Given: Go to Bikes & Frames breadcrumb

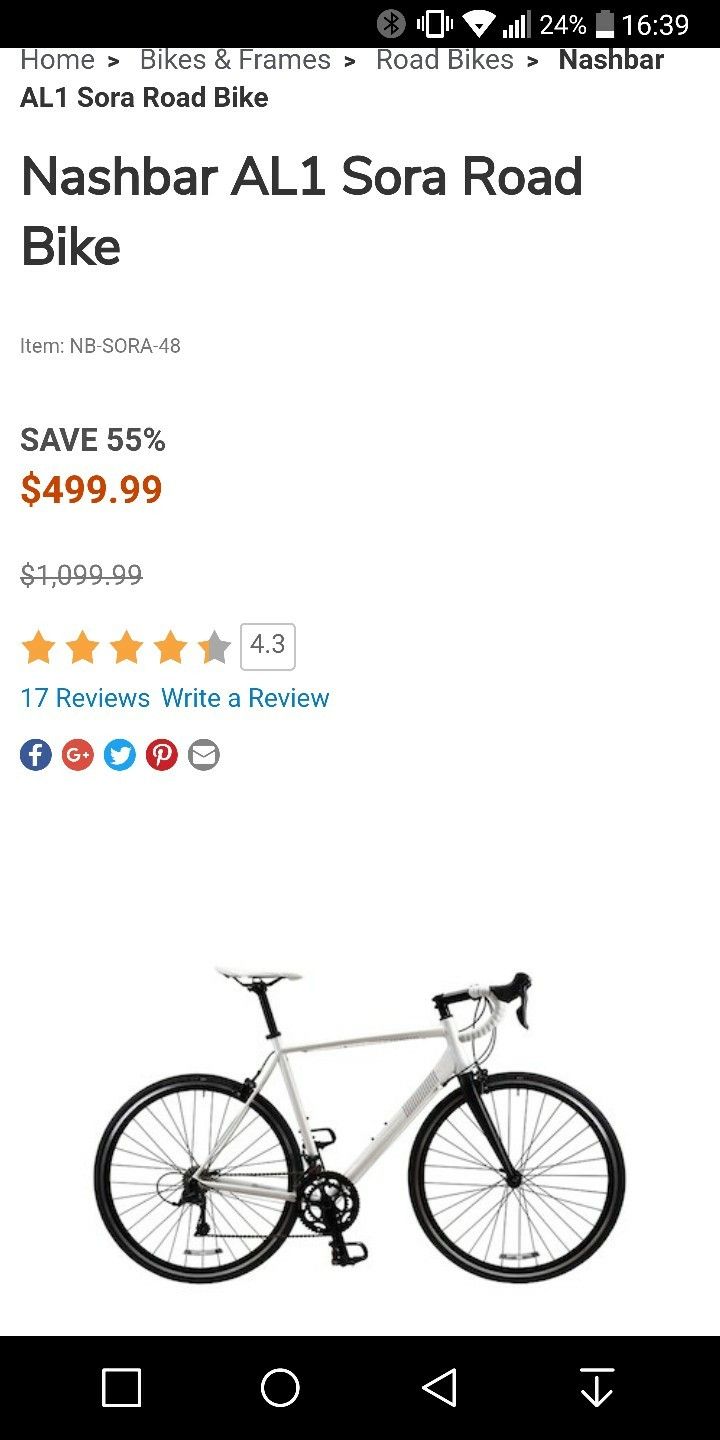Looking at the screenshot, I should pos(235,60).
